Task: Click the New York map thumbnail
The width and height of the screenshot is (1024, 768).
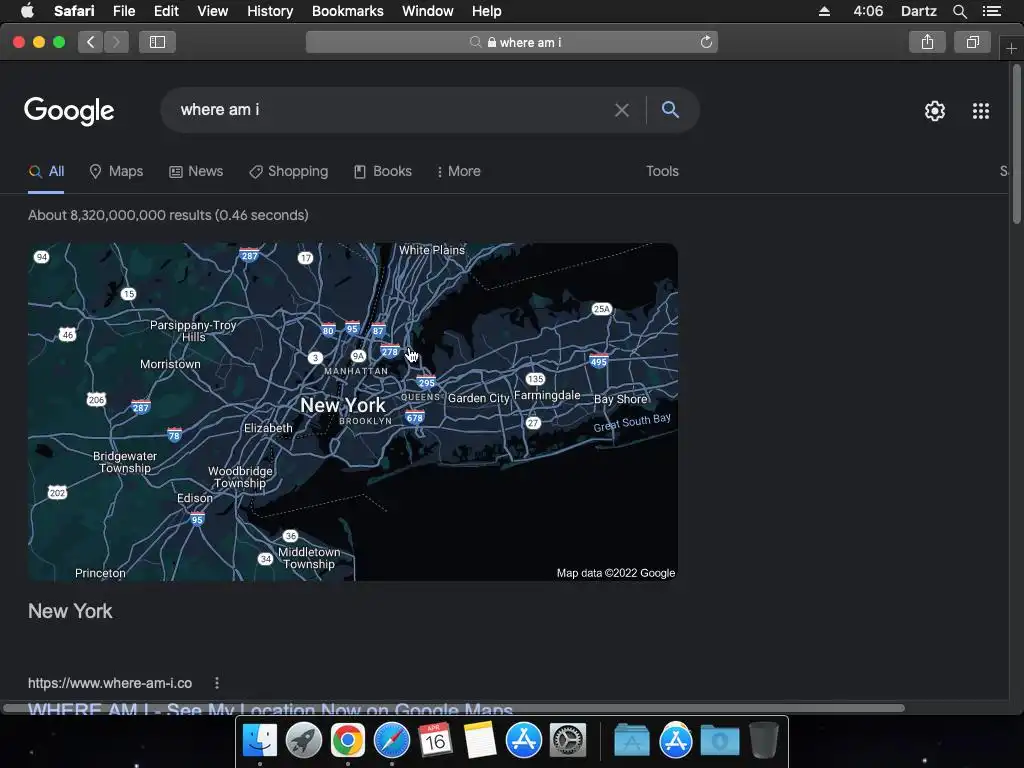Action: 353,411
